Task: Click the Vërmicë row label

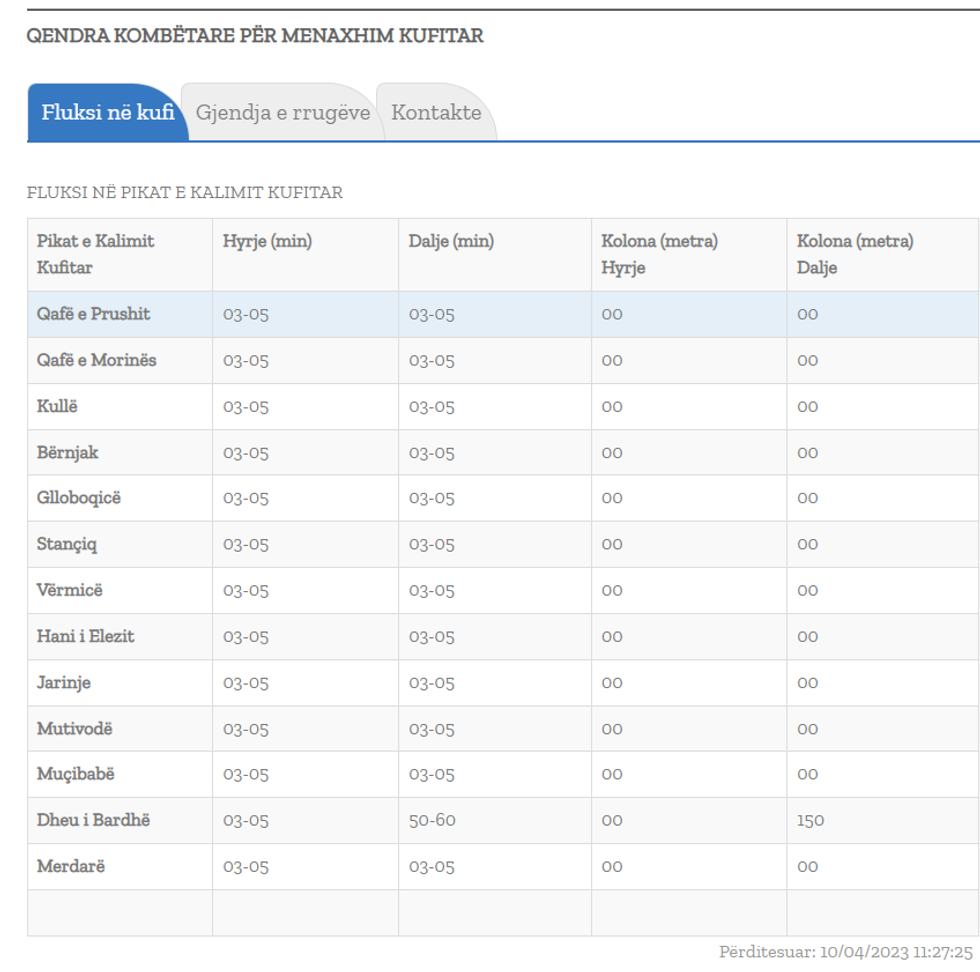Action: point(69,590)
